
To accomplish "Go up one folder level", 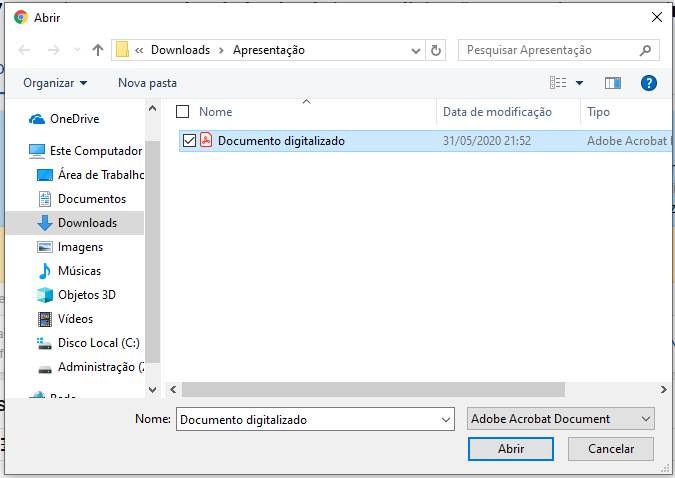I will coord(98,50).
